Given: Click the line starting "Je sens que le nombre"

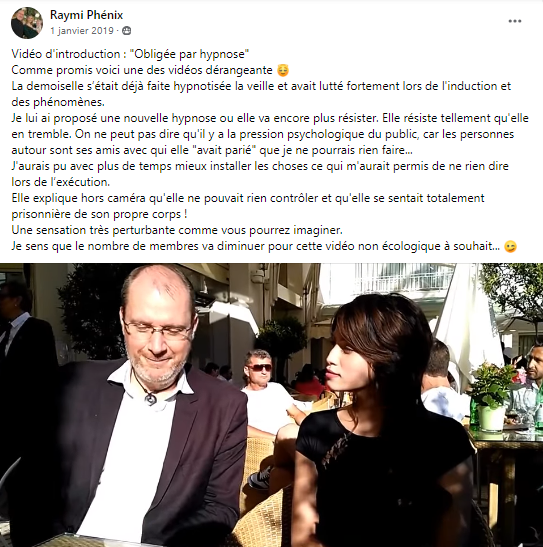Looking at the screenshot, I should click(257, 246).
